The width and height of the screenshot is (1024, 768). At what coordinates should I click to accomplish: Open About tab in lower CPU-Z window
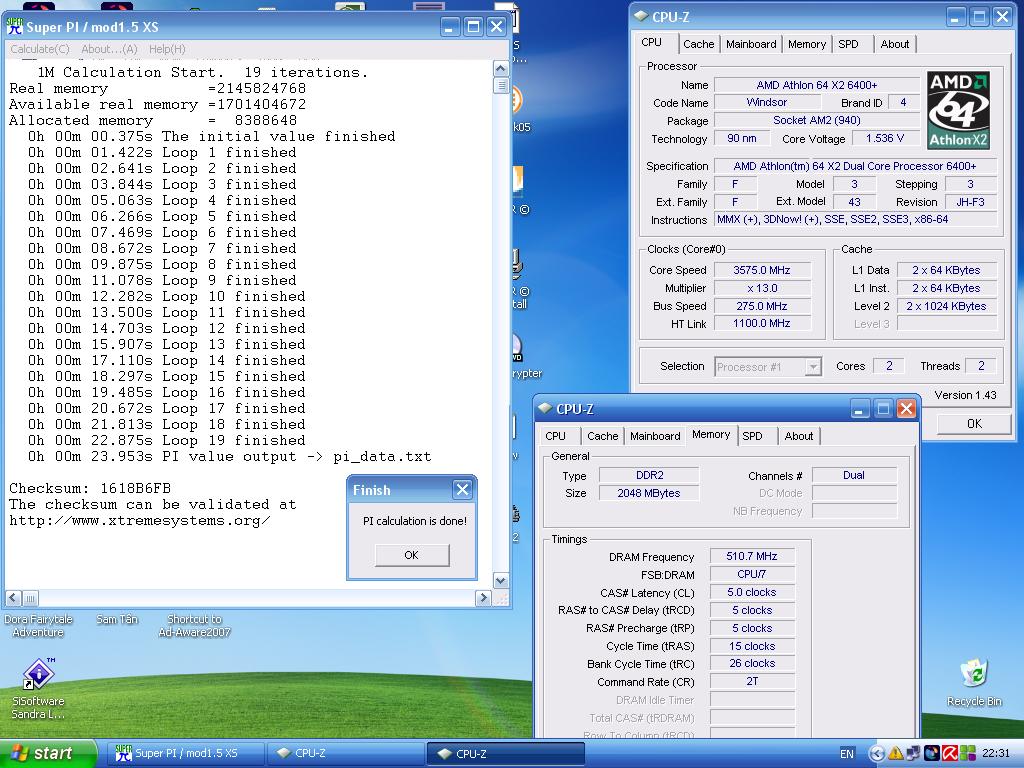pos(799,436)
